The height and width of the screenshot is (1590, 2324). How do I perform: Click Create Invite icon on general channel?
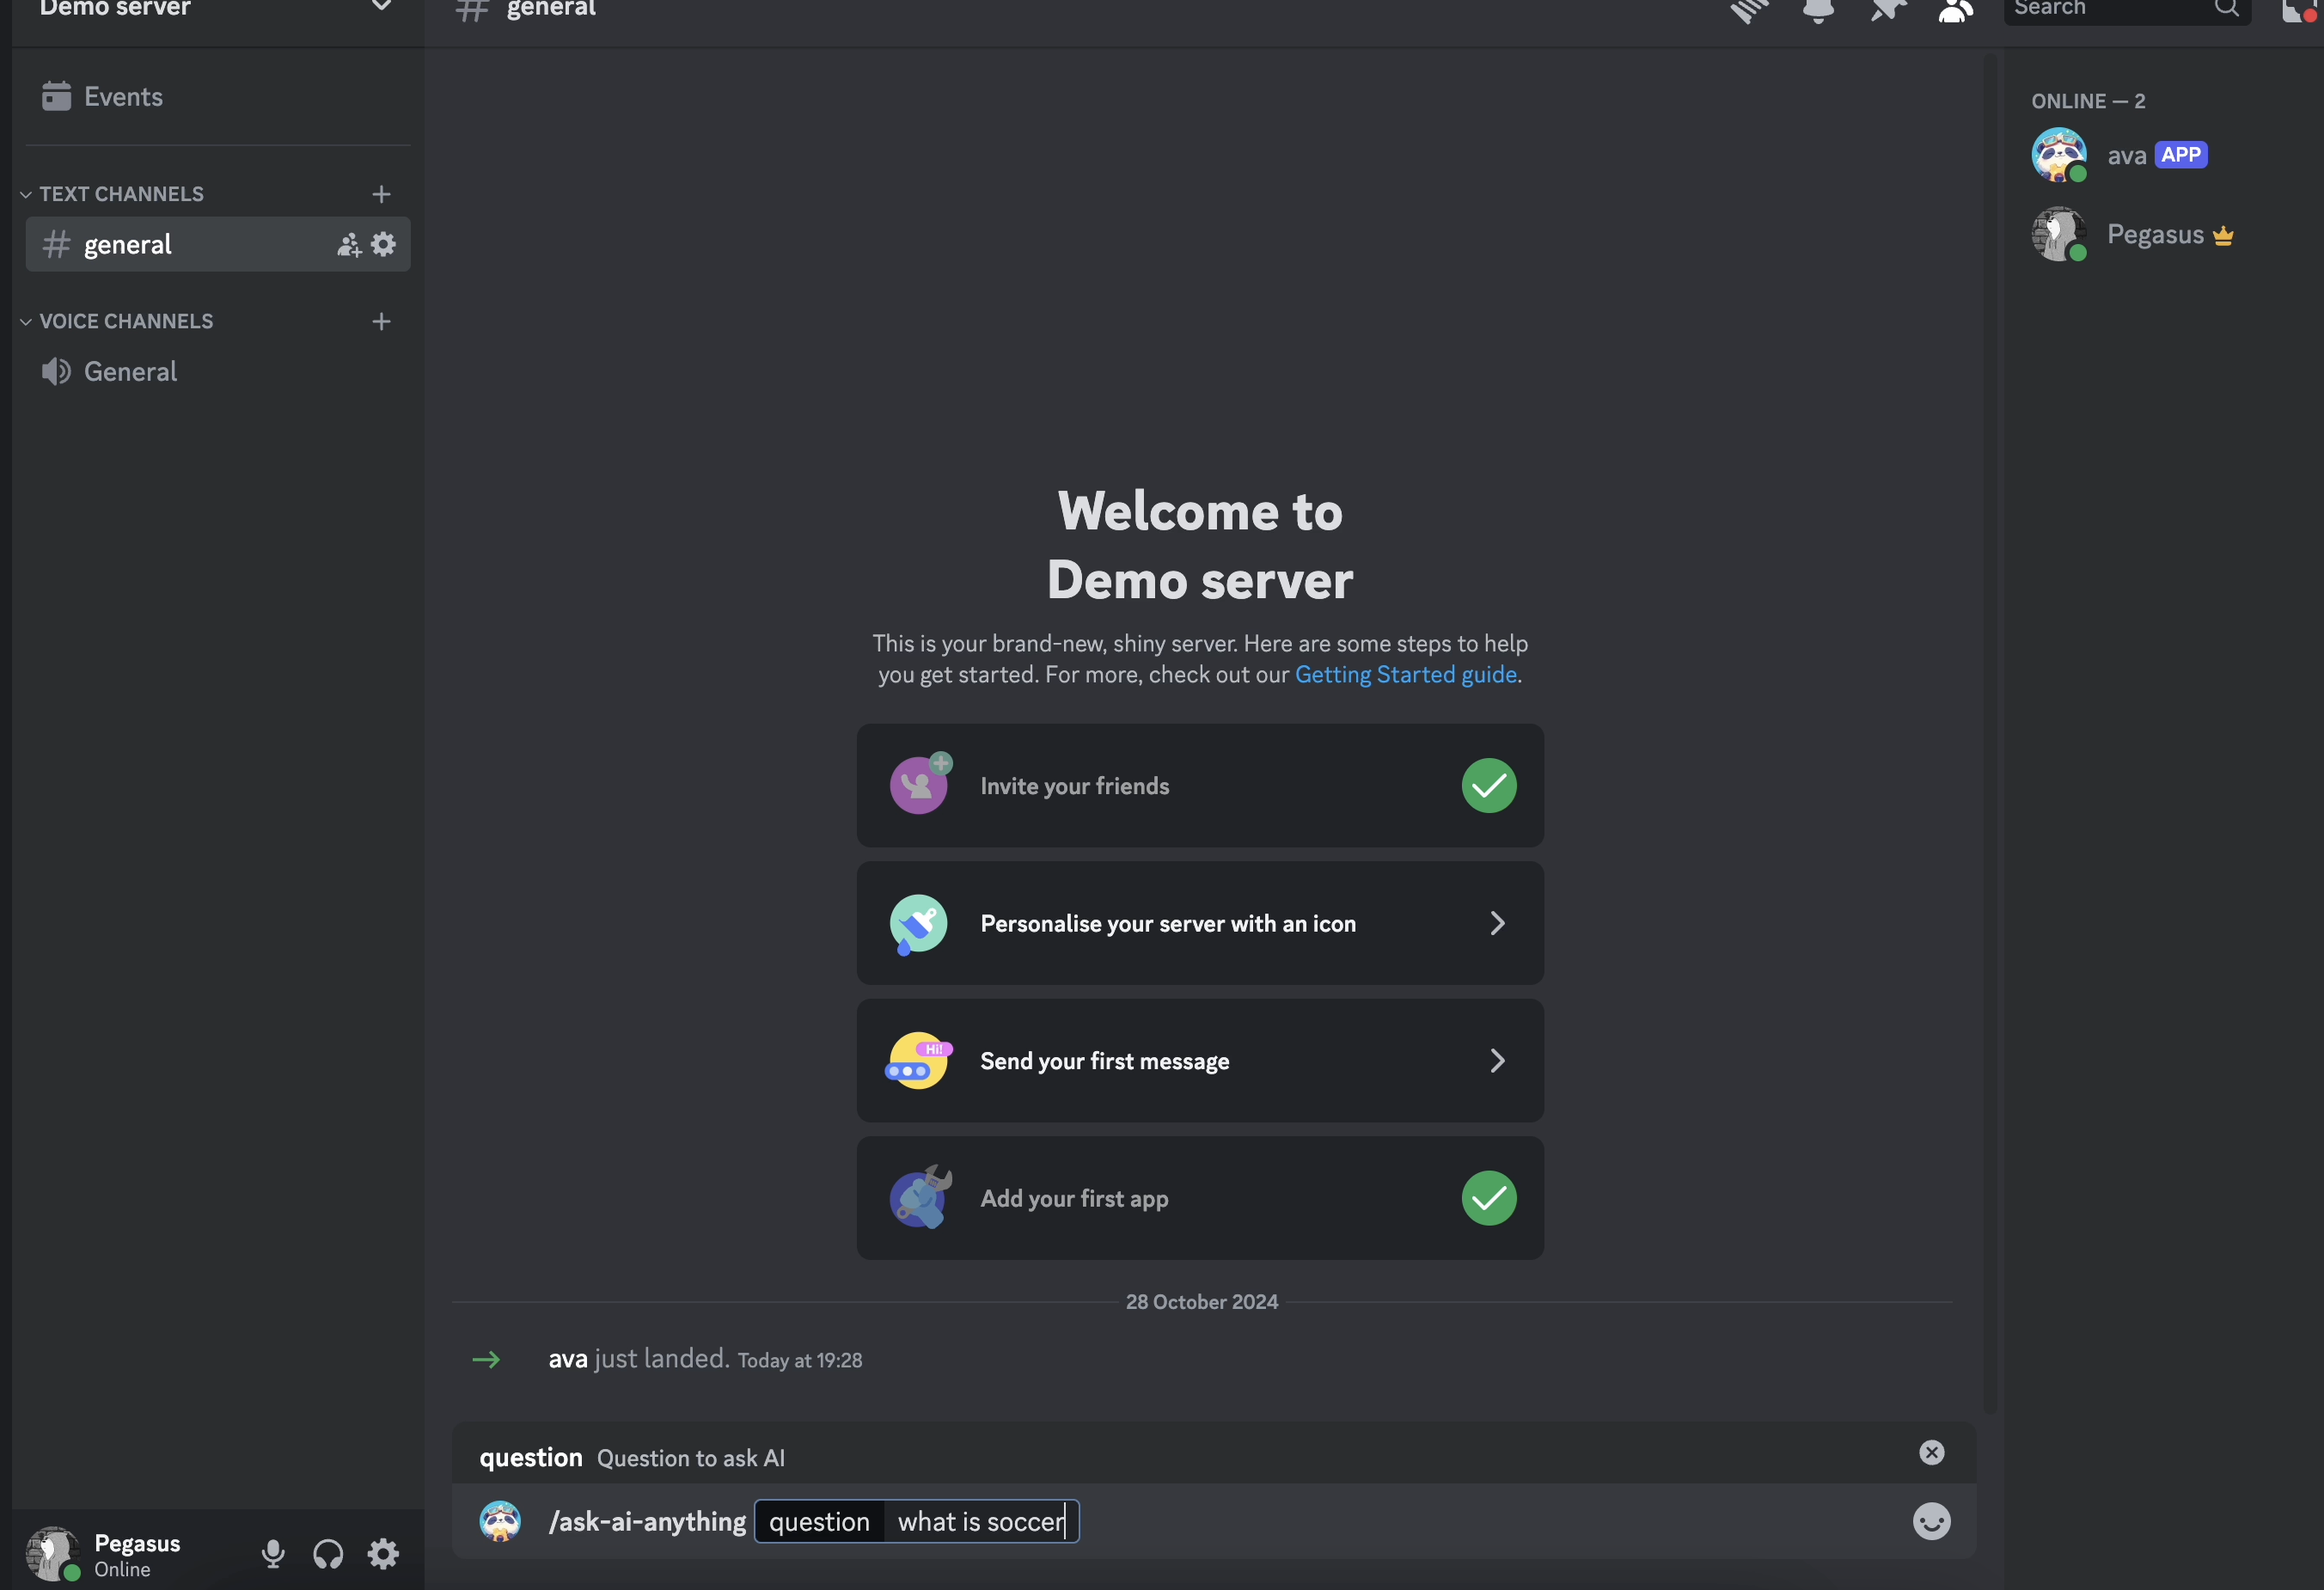coord(348,245)
